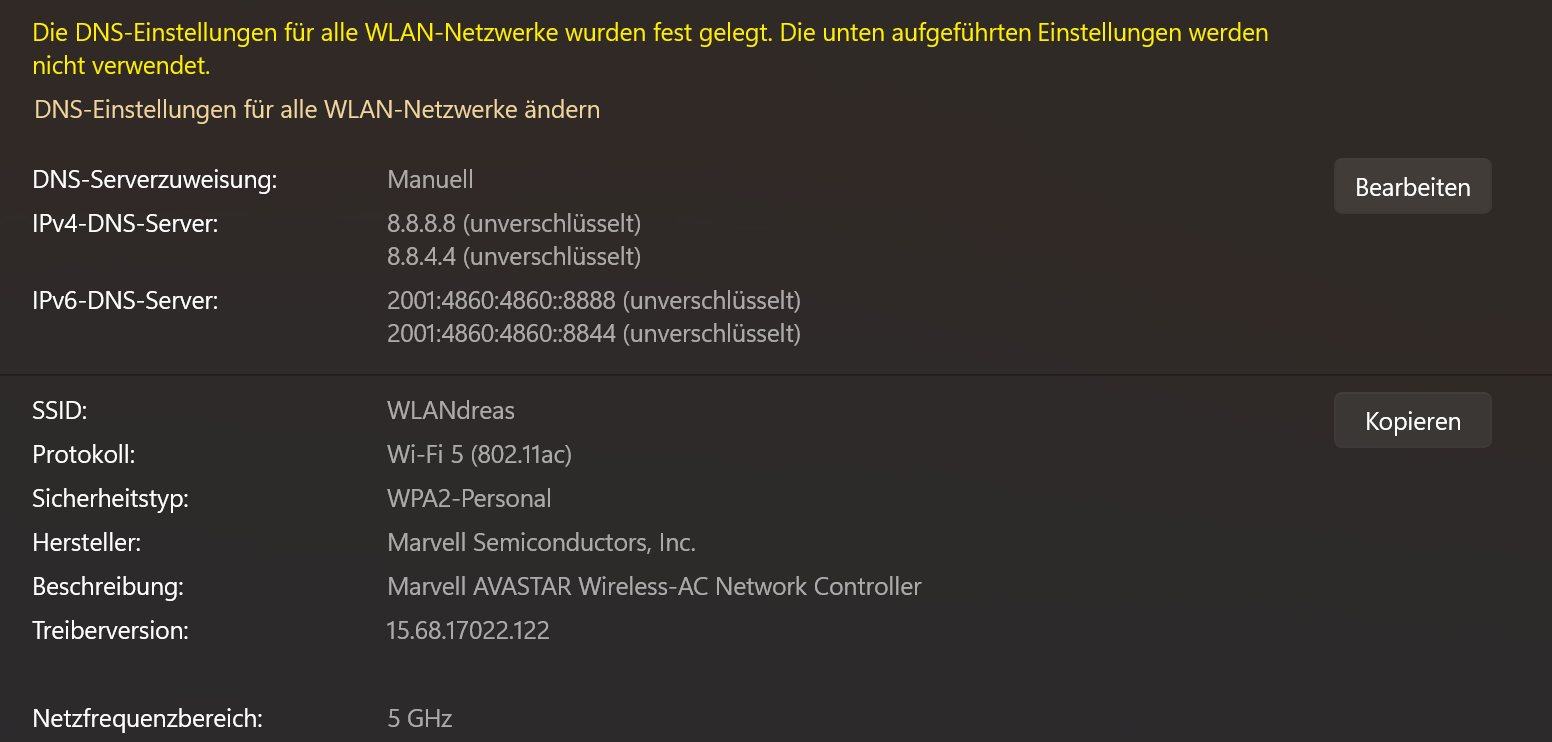
Task: Click the Marvell Semiconductors, Inc. manufacturer value
Action: [541, 542]
